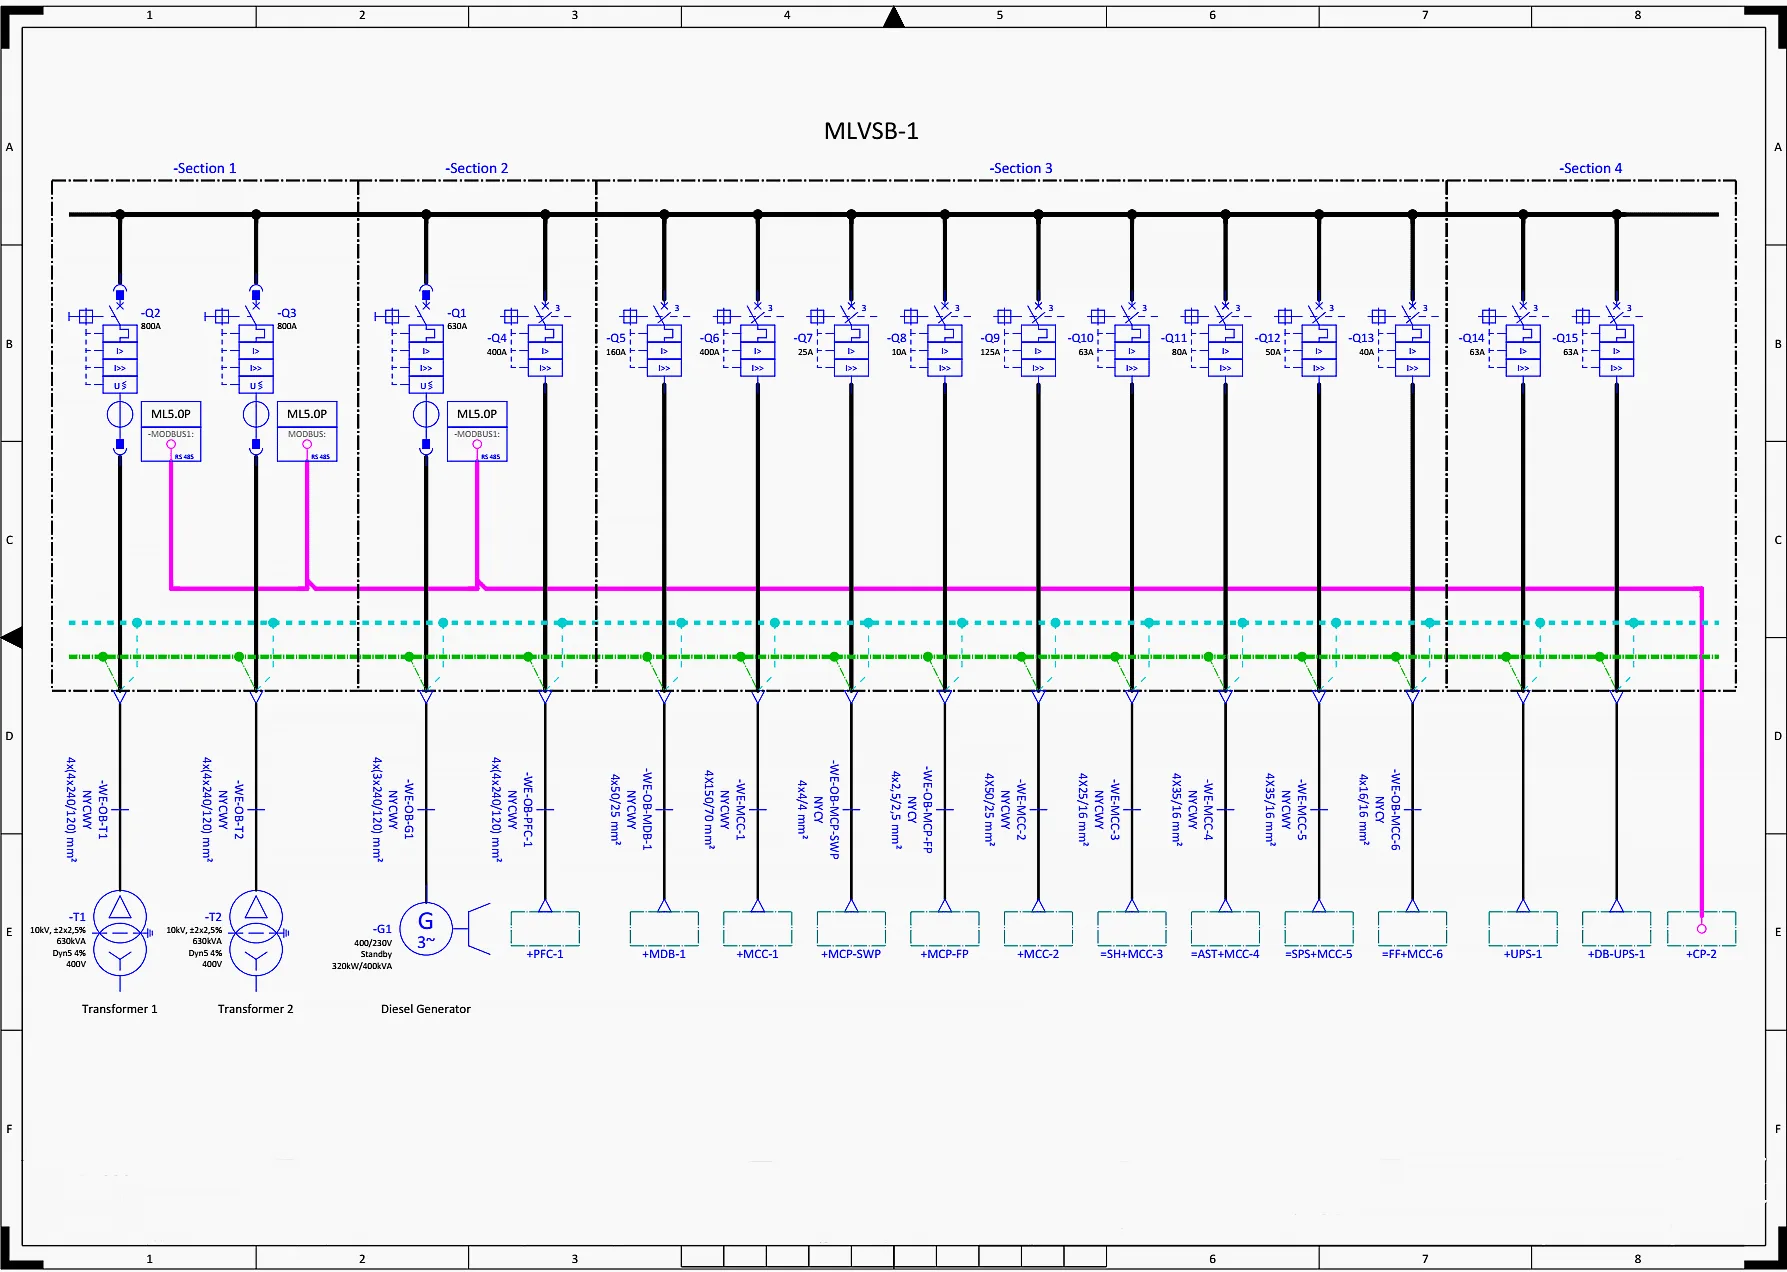Click +PFC-1 destination box
The image size is (1787, 1272).
pyautogui.click(x=545, y=929)
